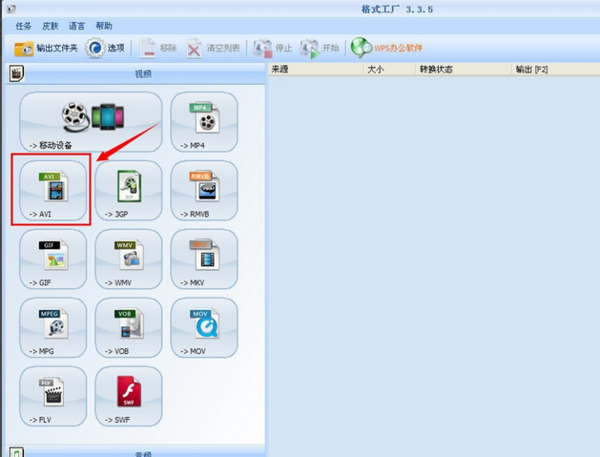Open the 任务 (Task) menu
600x457 pixels.
[x=24, y=25]
